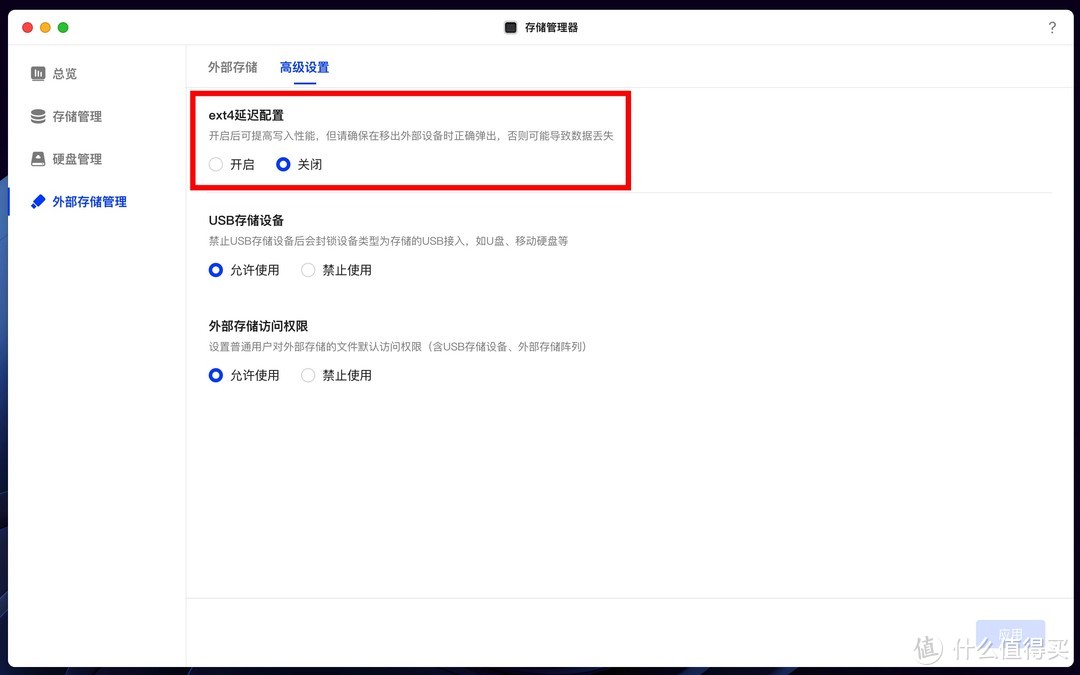Screen dimensions: 1080x675
Task: Open the 高级设置 tab
Action: [x=304, y=66]
